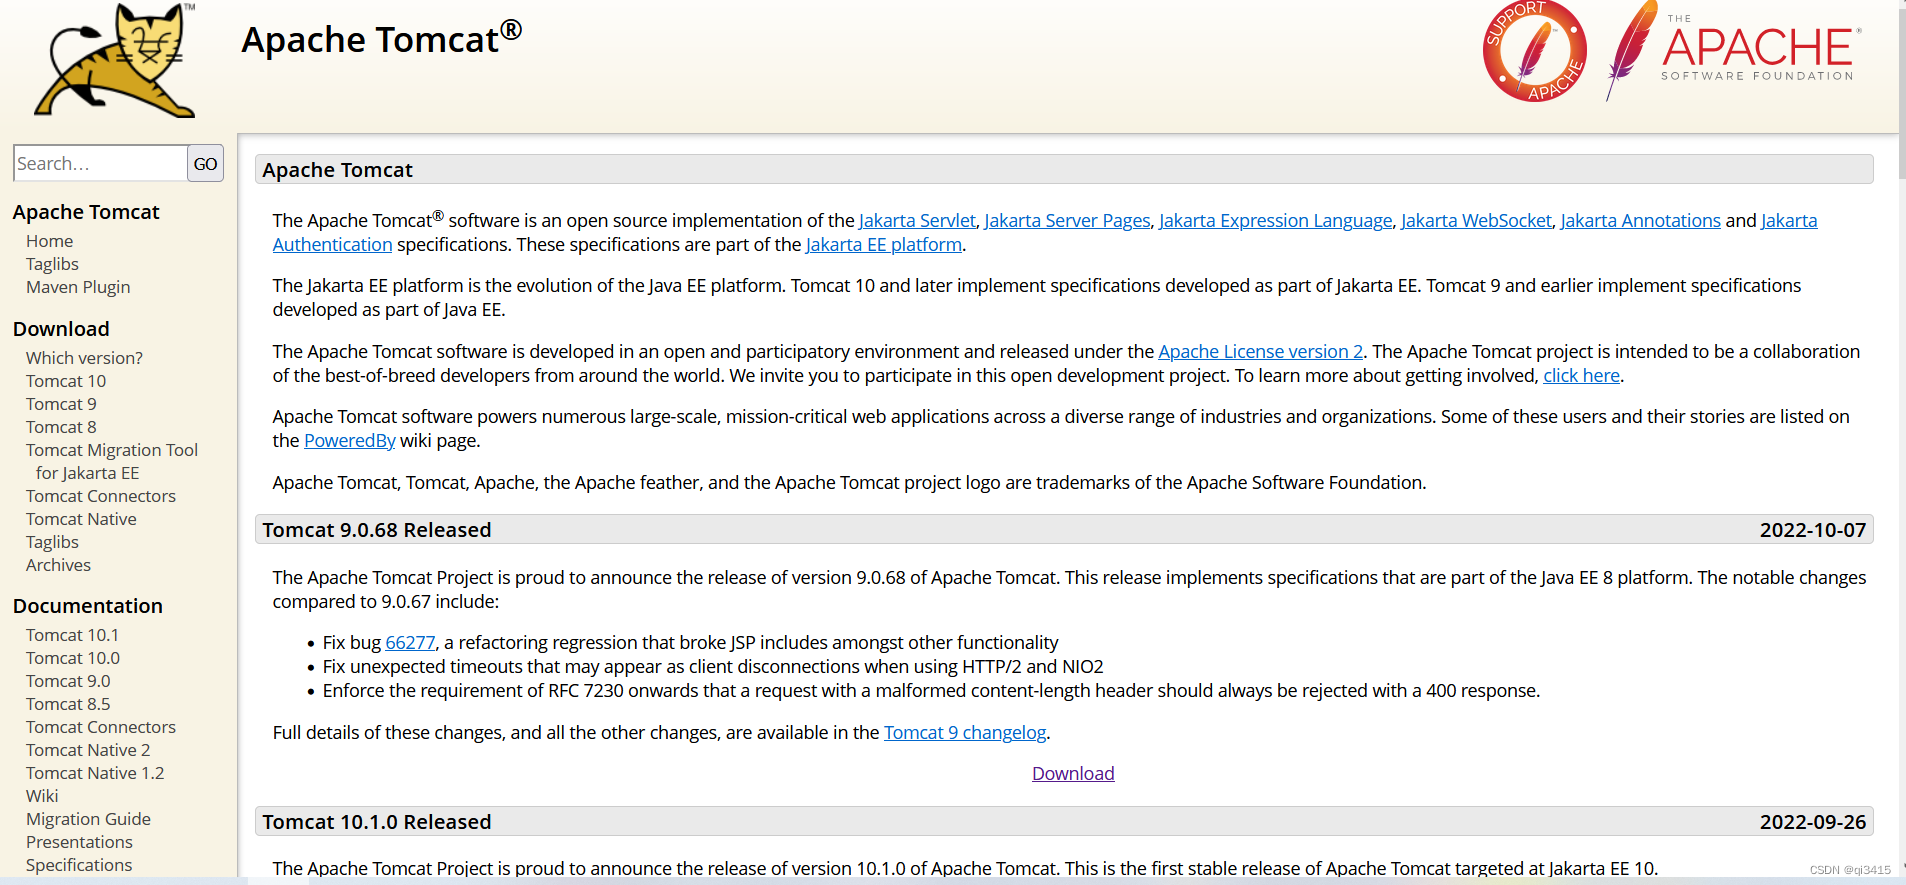Follow the 'click here' involvement link
The height and width of the screenshot is (885, 1906).
click(x=1581, y=375)
